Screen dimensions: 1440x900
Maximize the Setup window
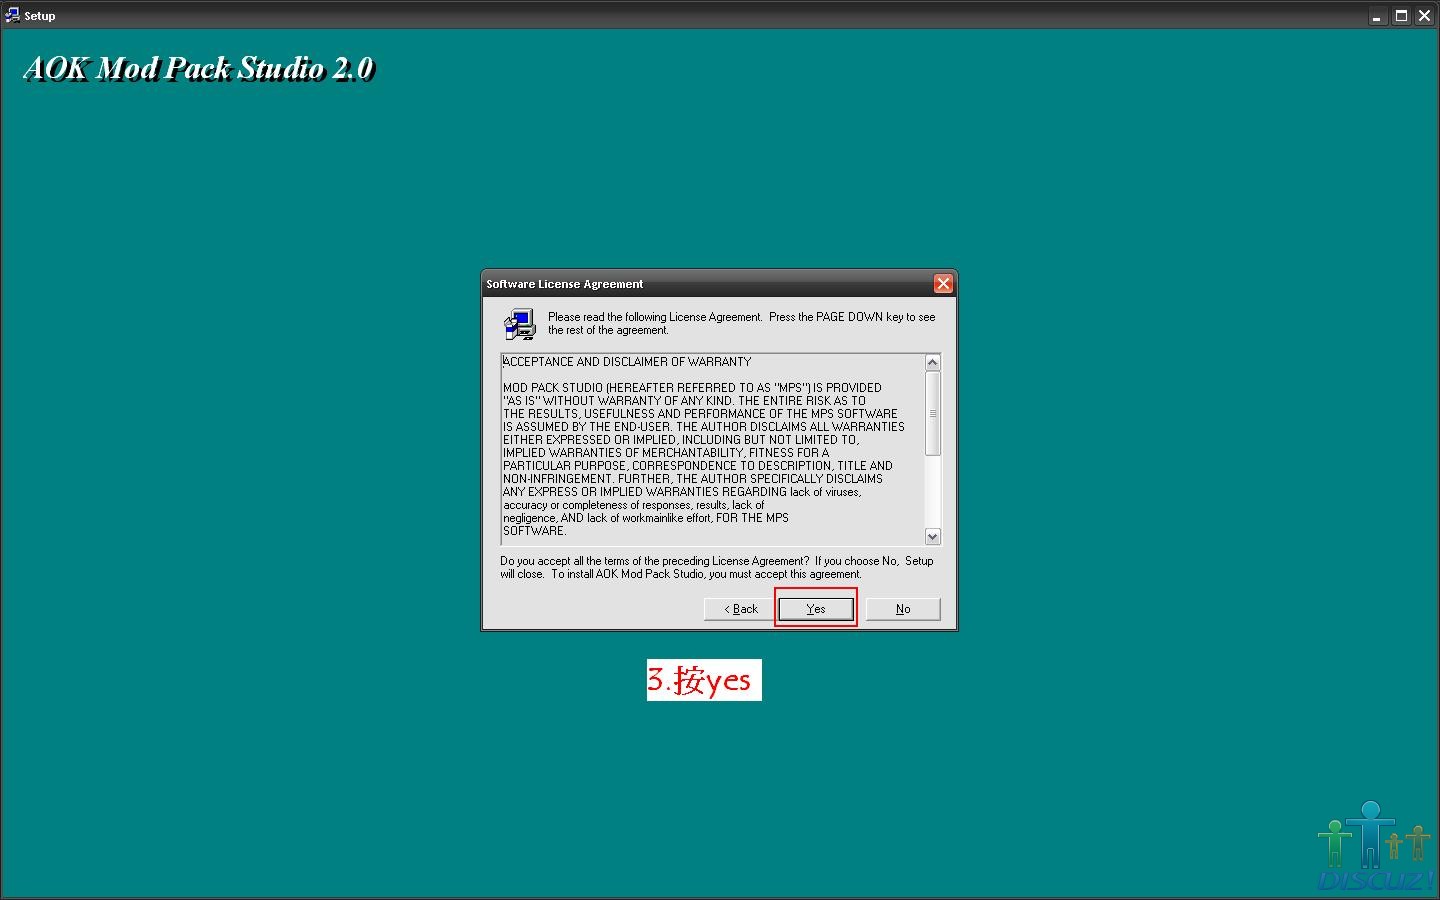pyautogui.click(x=1401, y=16)
